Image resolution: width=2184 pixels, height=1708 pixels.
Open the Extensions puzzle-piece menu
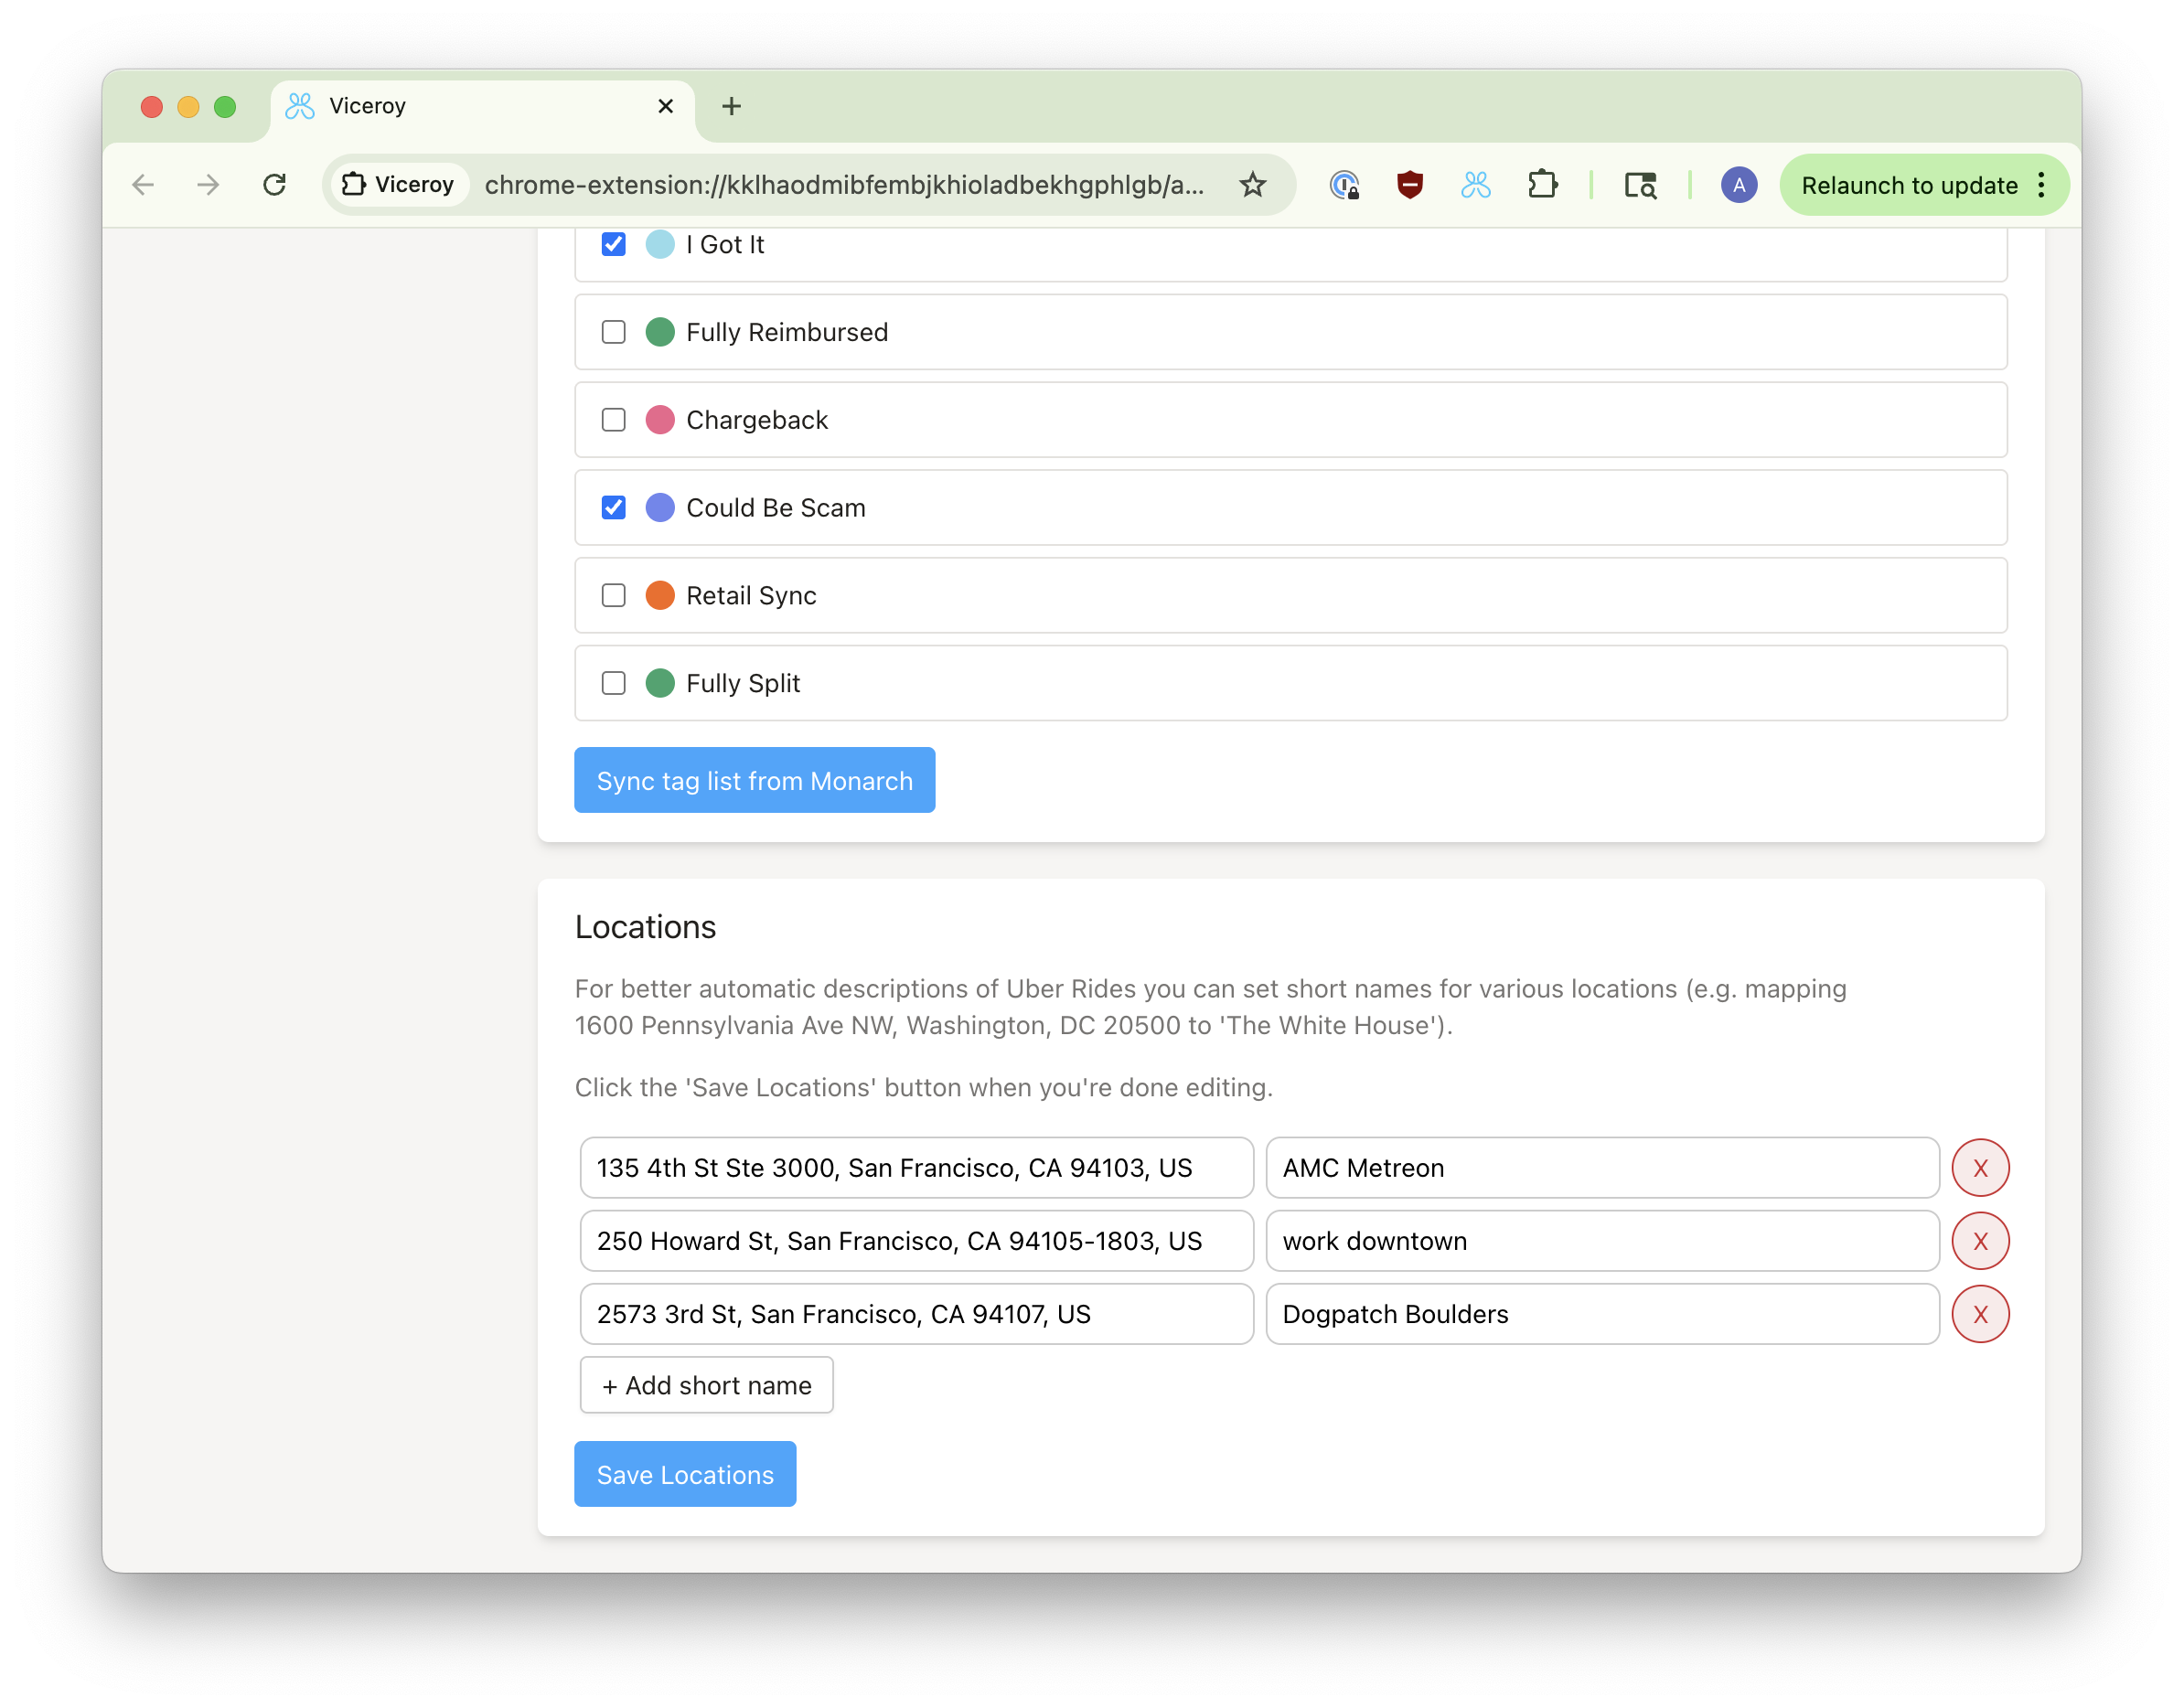(1542, 185)
